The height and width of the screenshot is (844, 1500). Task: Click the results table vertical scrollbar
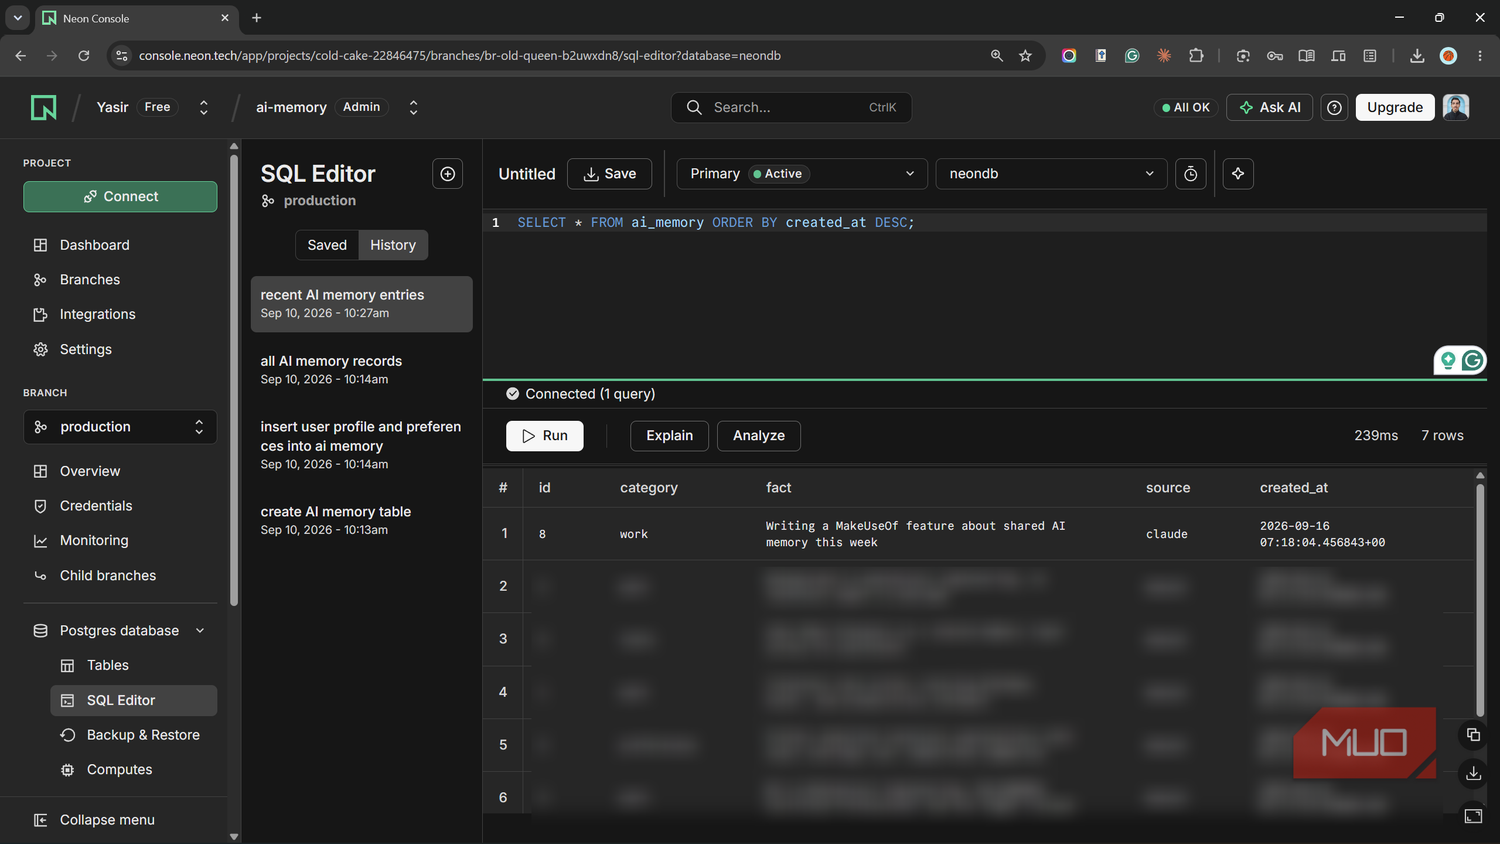[1480, 600]
